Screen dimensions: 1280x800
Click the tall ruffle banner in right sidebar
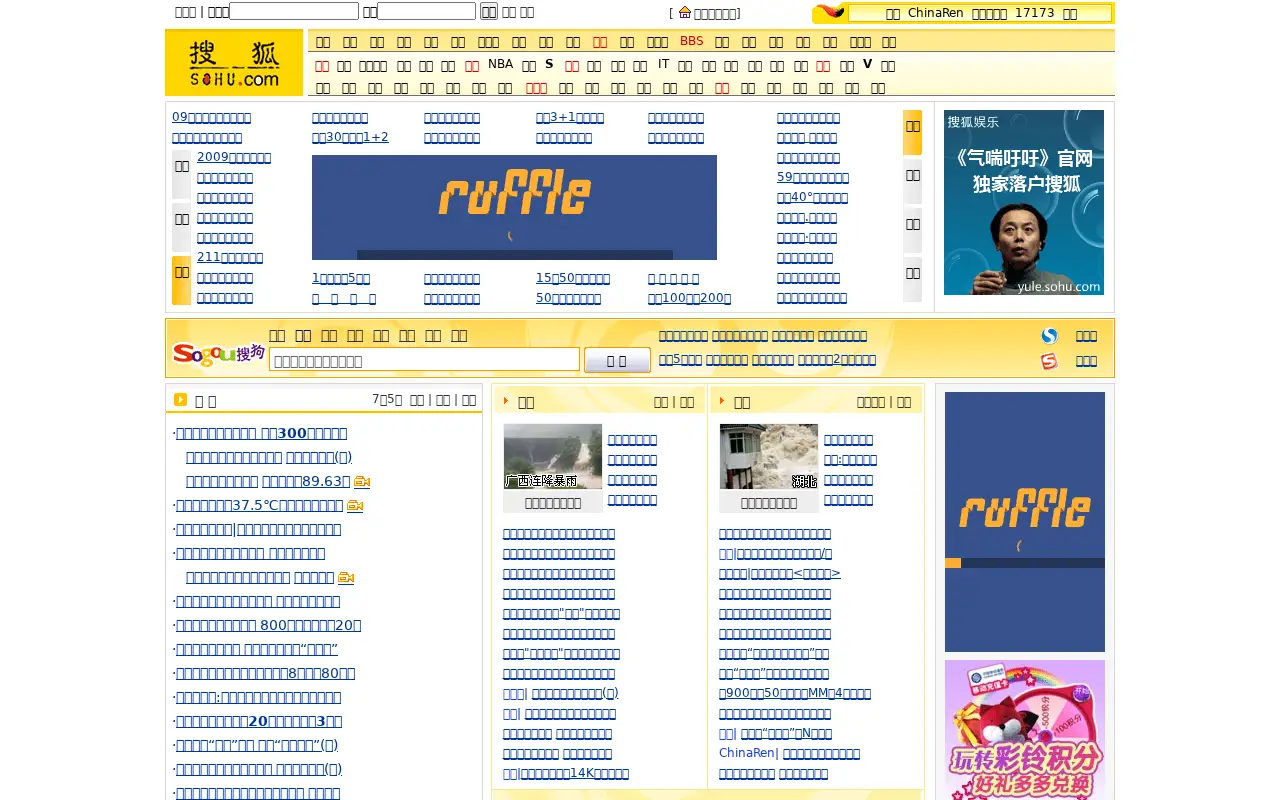pos(1025,522)
